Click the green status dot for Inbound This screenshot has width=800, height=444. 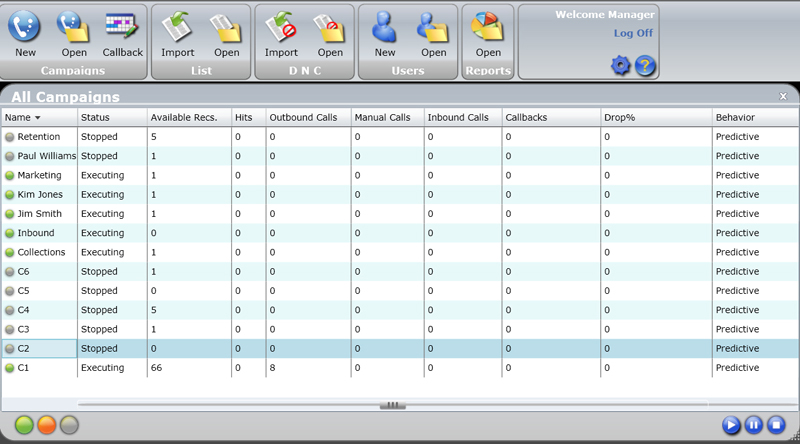tap(10, 233)
